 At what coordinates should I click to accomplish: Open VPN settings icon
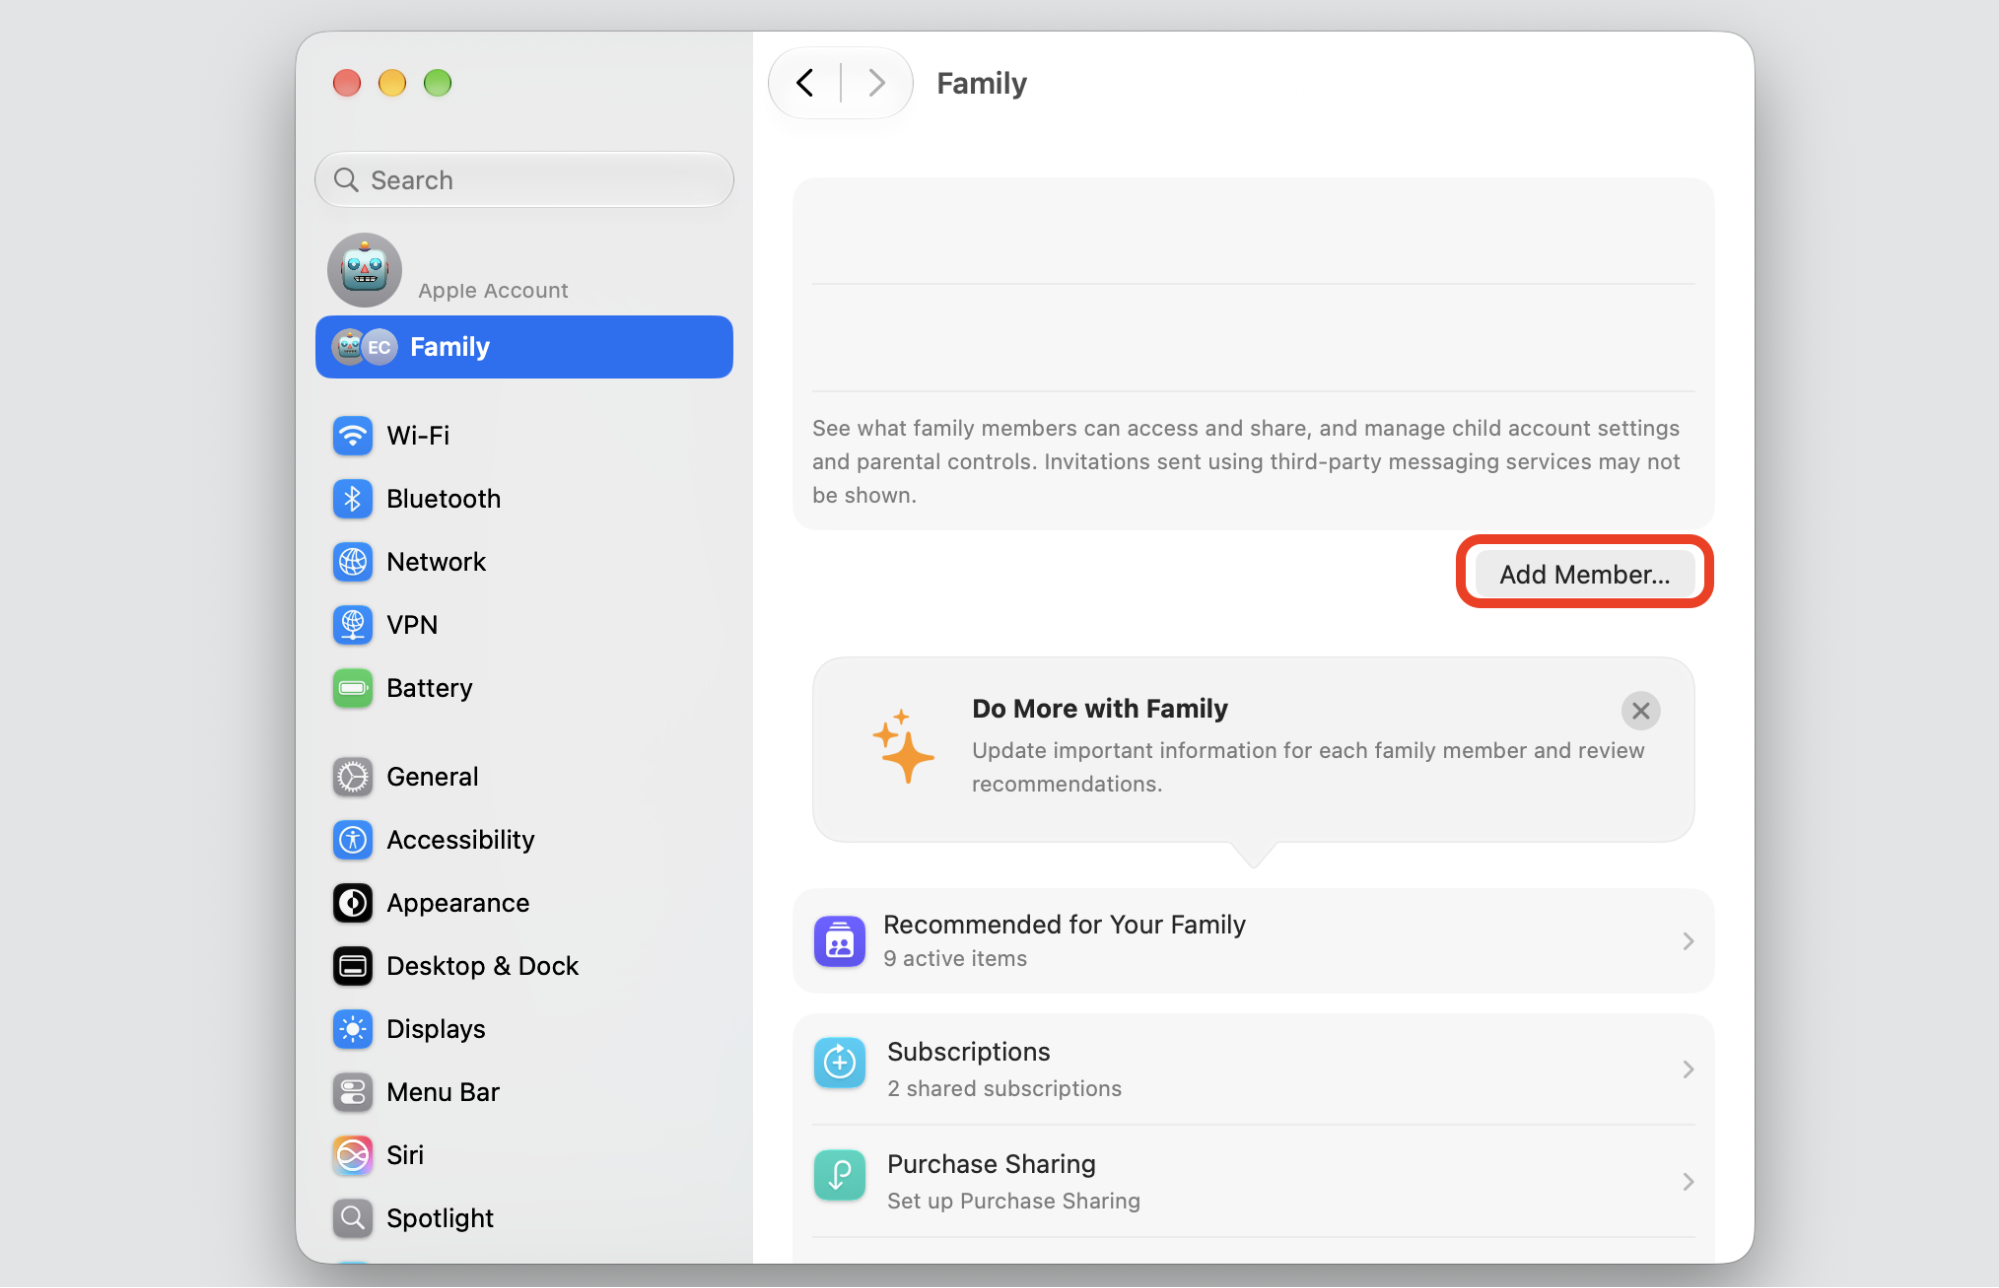(x=352, y=625)
